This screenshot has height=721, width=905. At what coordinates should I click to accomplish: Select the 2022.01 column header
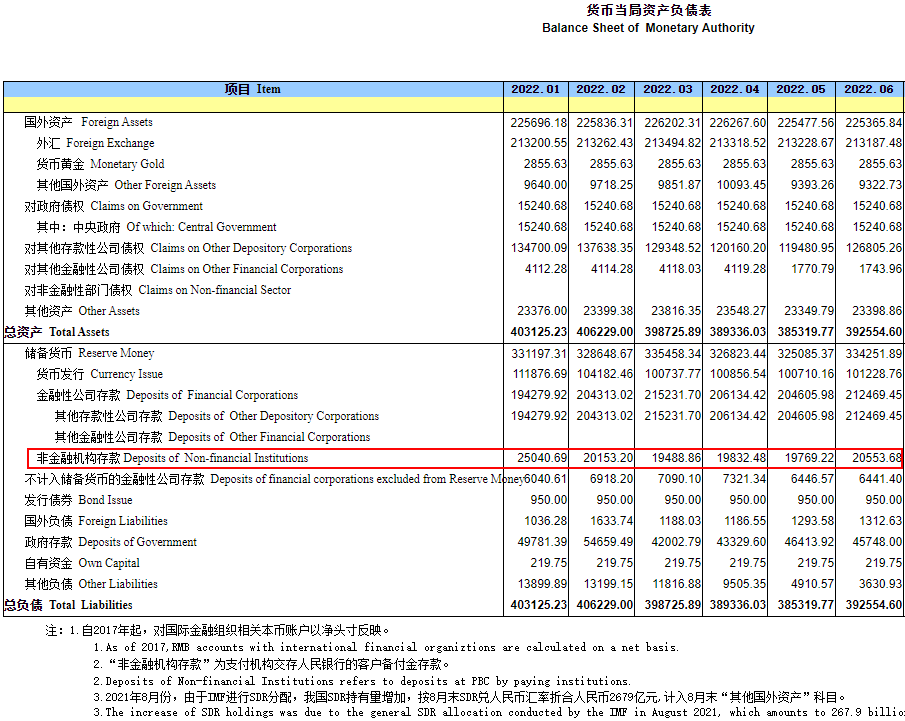pos(536,89)
